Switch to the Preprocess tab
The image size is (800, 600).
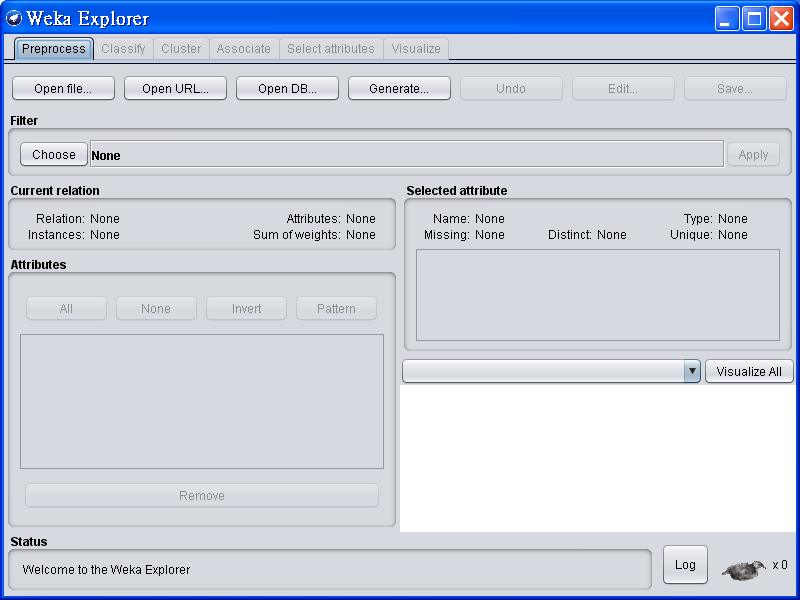click(x=54, y=49)
